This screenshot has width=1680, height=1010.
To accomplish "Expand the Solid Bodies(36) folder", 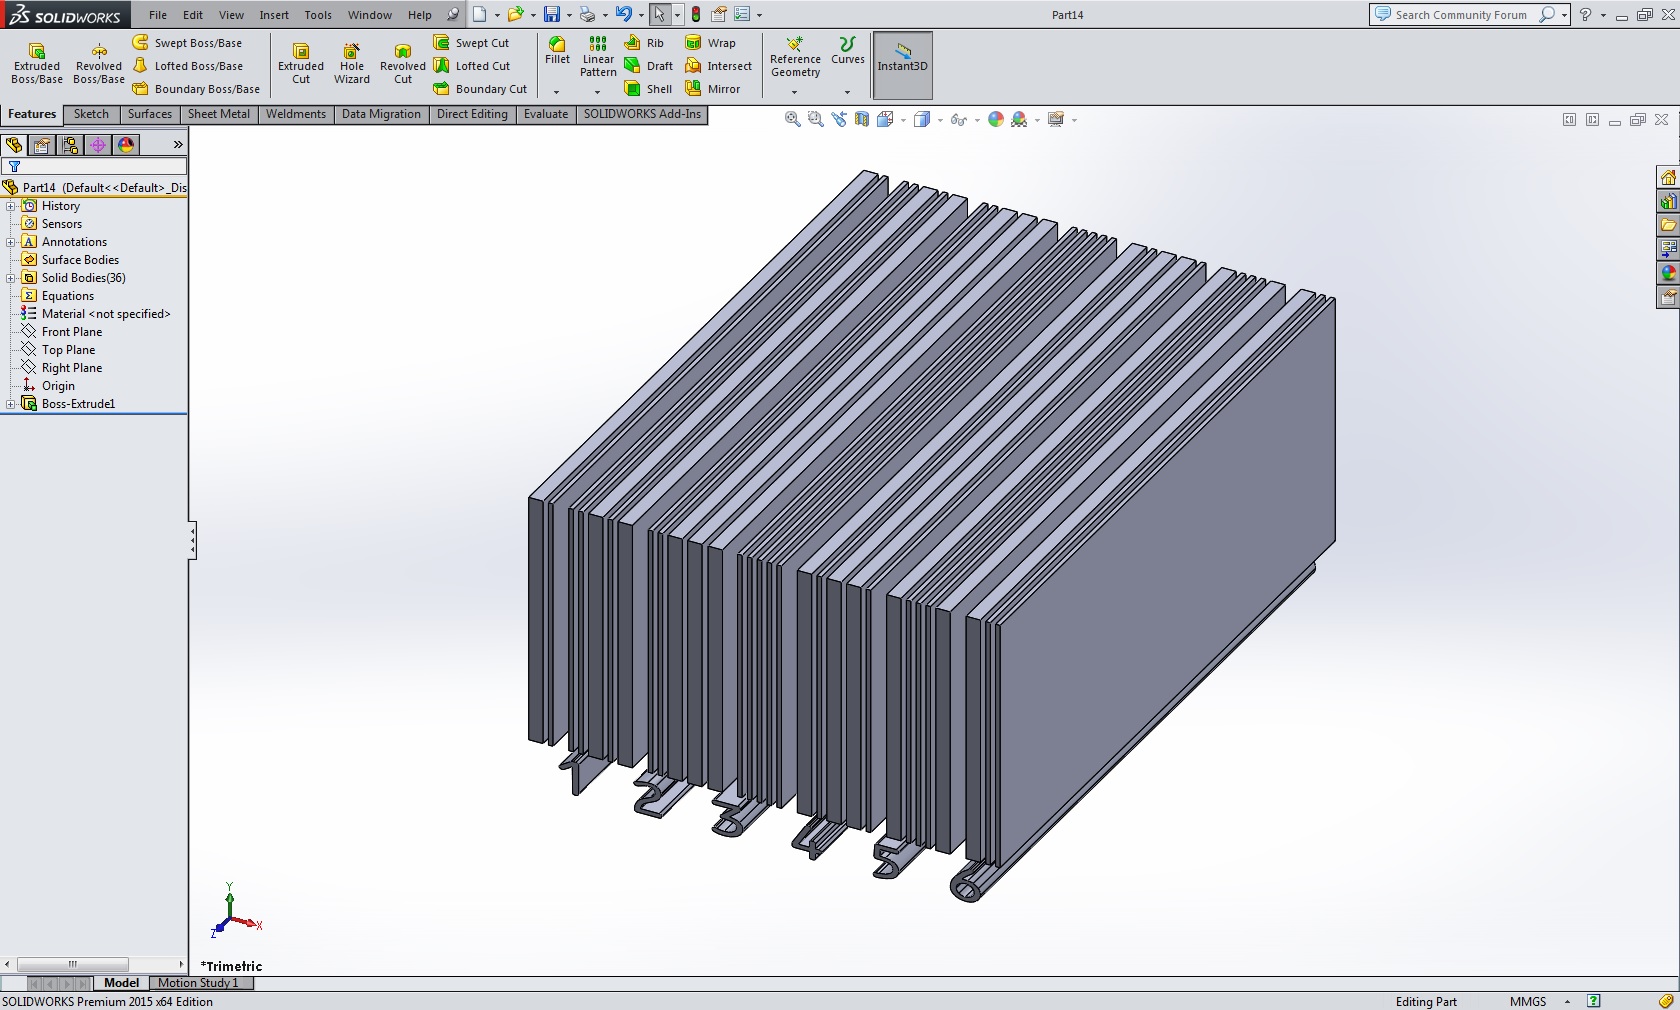I will point(11,278).
